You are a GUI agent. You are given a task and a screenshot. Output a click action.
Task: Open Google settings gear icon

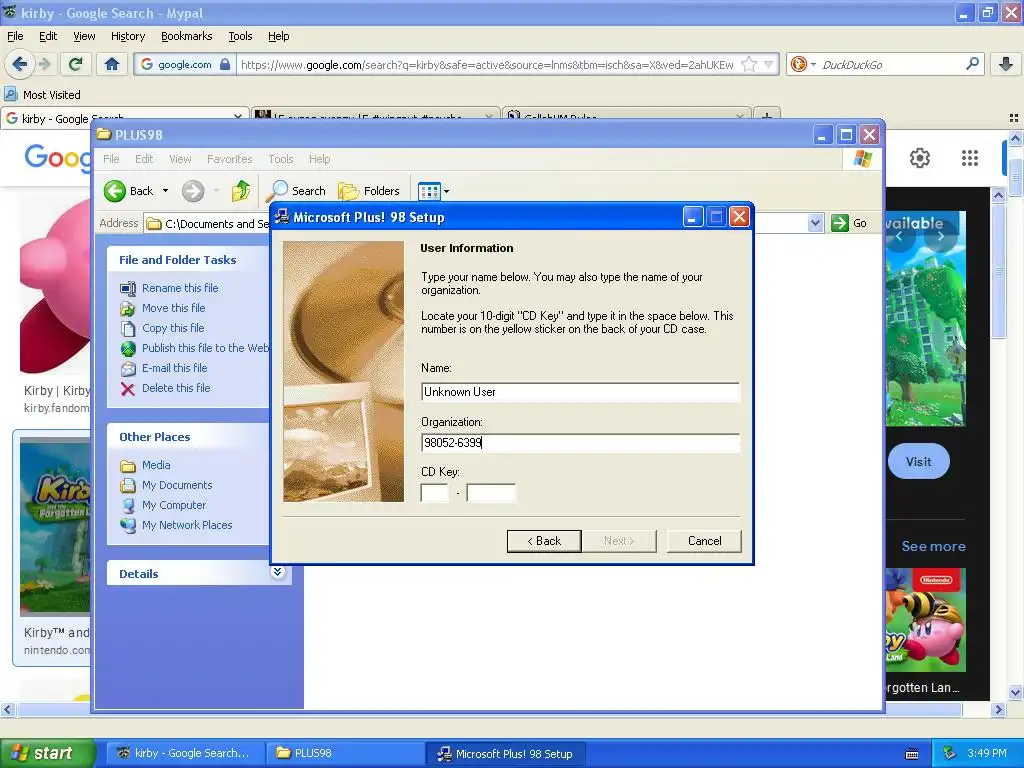[920, 158]
